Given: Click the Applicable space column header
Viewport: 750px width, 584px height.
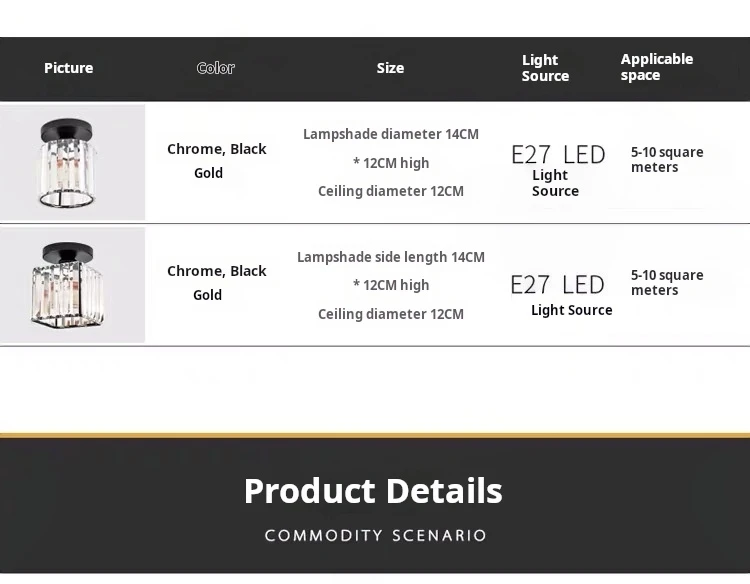Looking at the screenshot, I should pos(657,67).
